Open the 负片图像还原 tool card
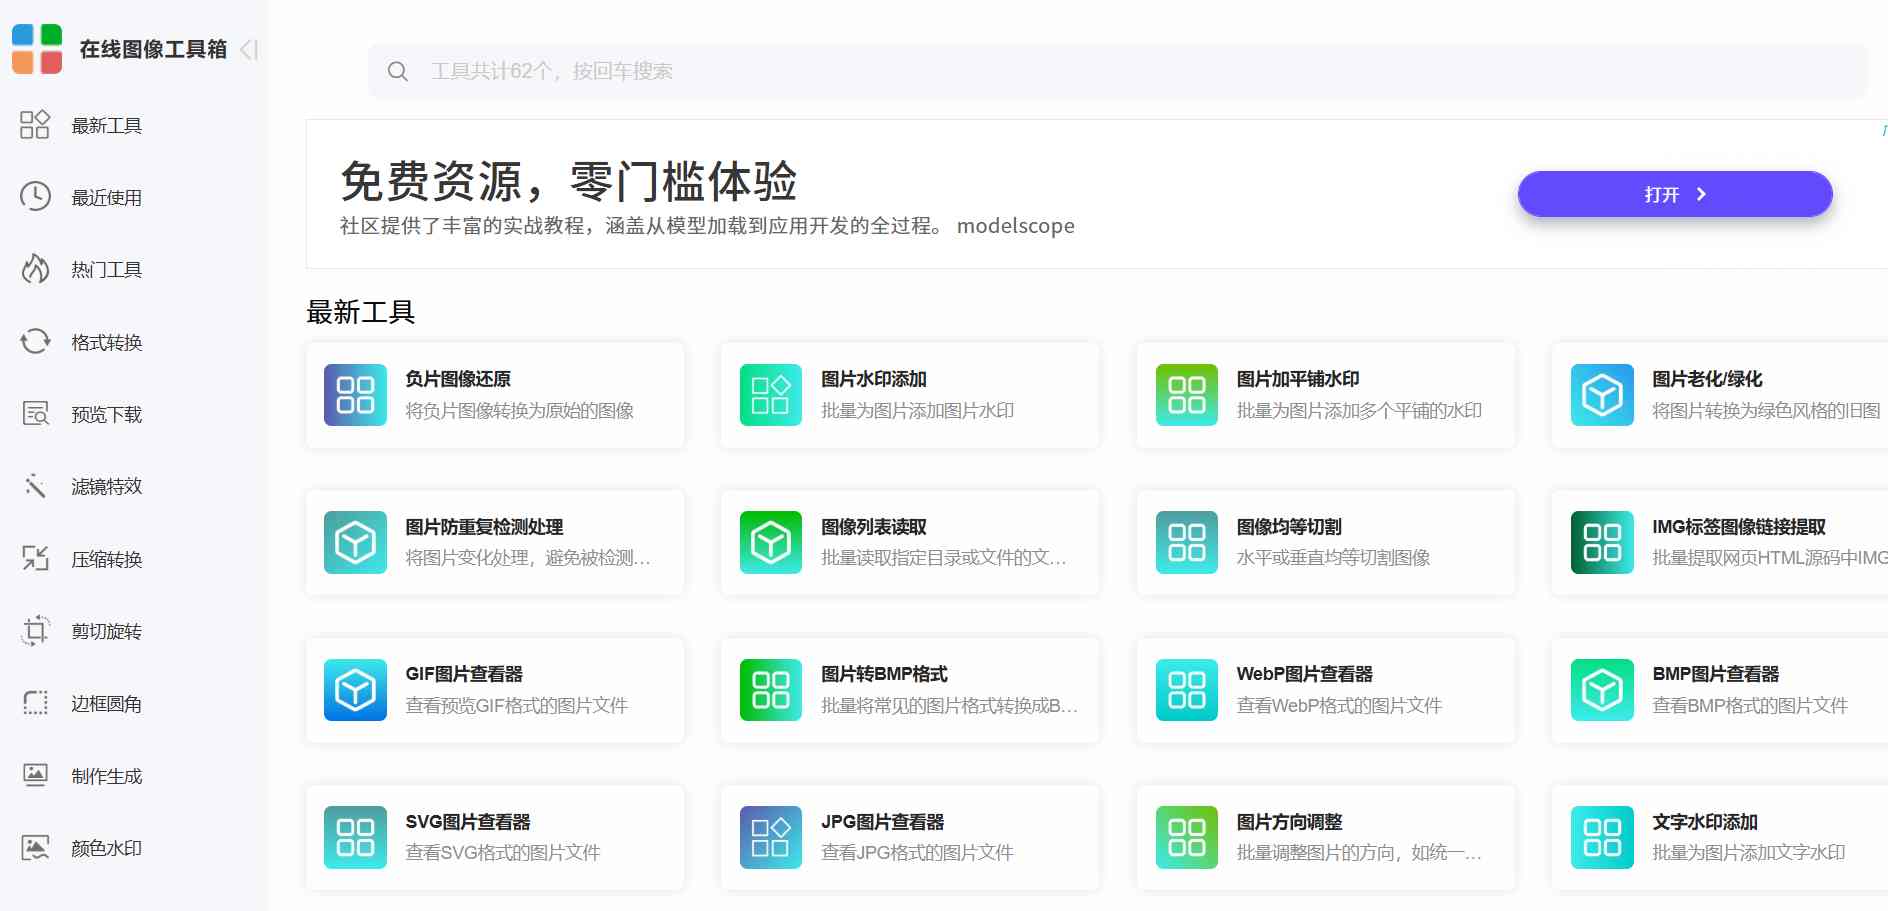Screen dimensions: 1888x911 point(494,394)
